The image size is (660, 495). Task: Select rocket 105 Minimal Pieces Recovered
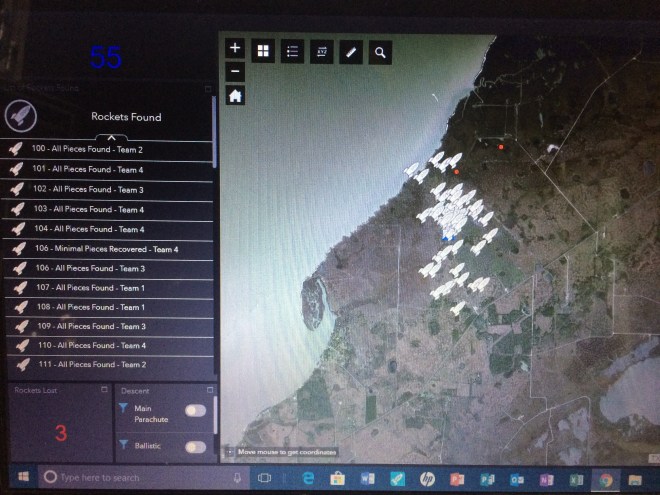(x=105, y=249)
